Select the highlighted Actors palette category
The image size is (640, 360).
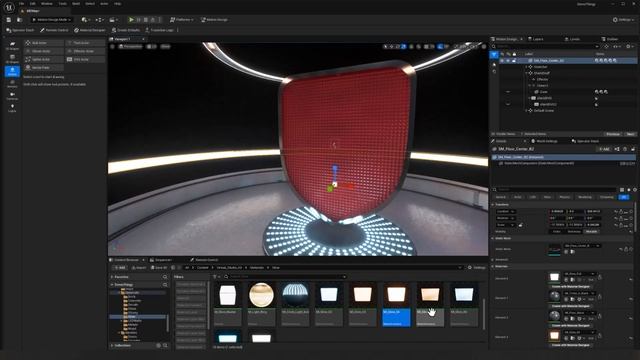12,71
